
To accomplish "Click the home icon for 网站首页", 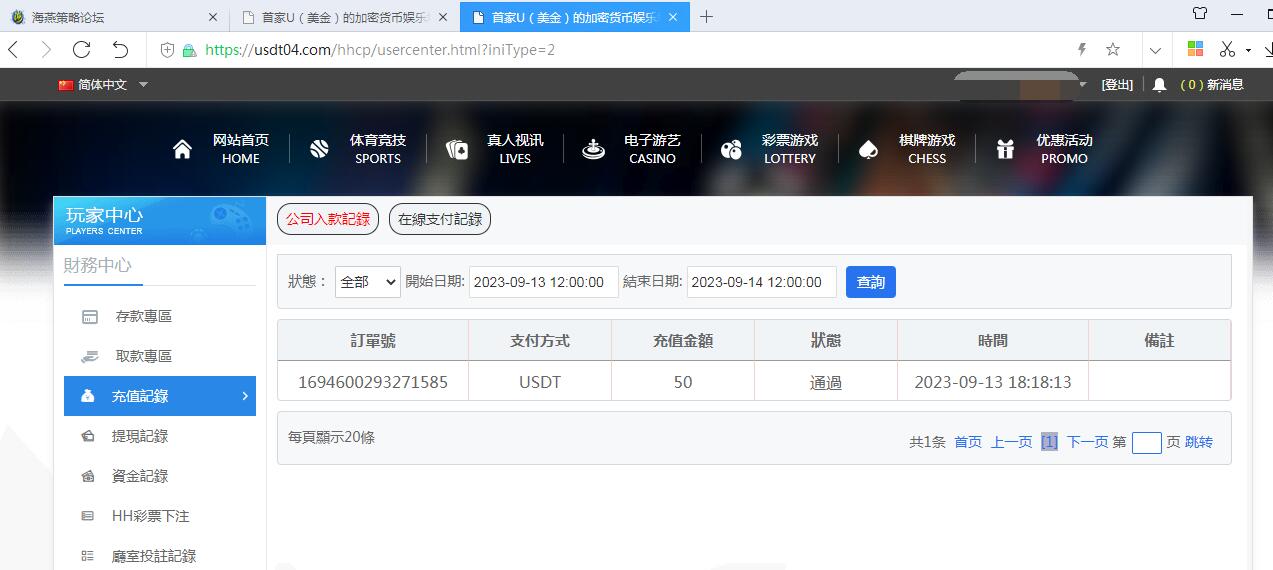I will point(182,149).
